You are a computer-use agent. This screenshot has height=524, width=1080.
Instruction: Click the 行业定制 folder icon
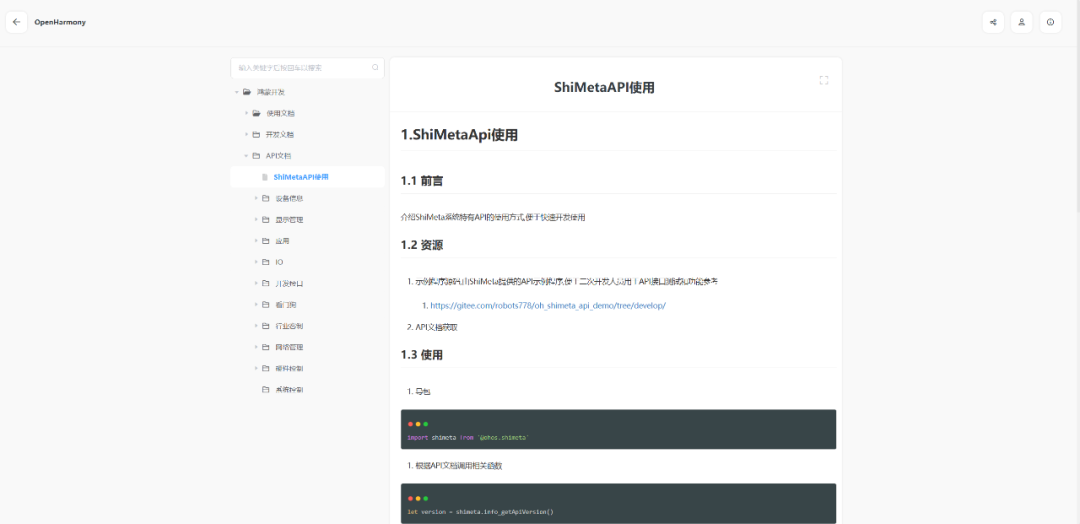tap(265, 326)
